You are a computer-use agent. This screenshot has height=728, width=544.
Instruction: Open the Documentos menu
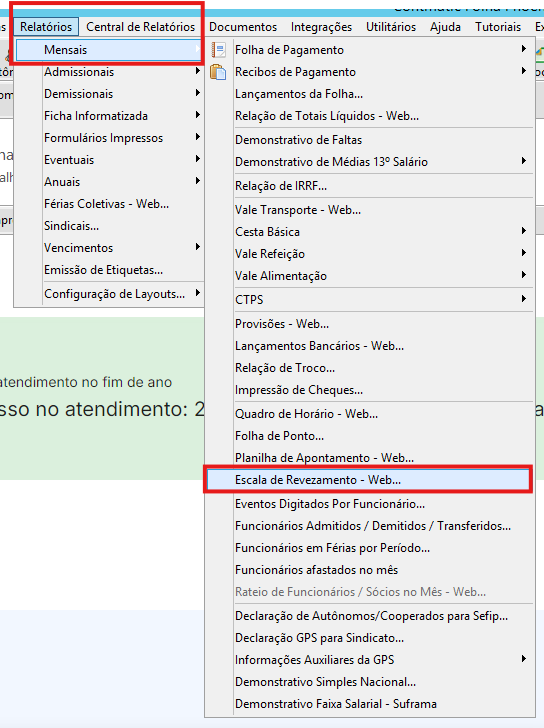(243, 27)
